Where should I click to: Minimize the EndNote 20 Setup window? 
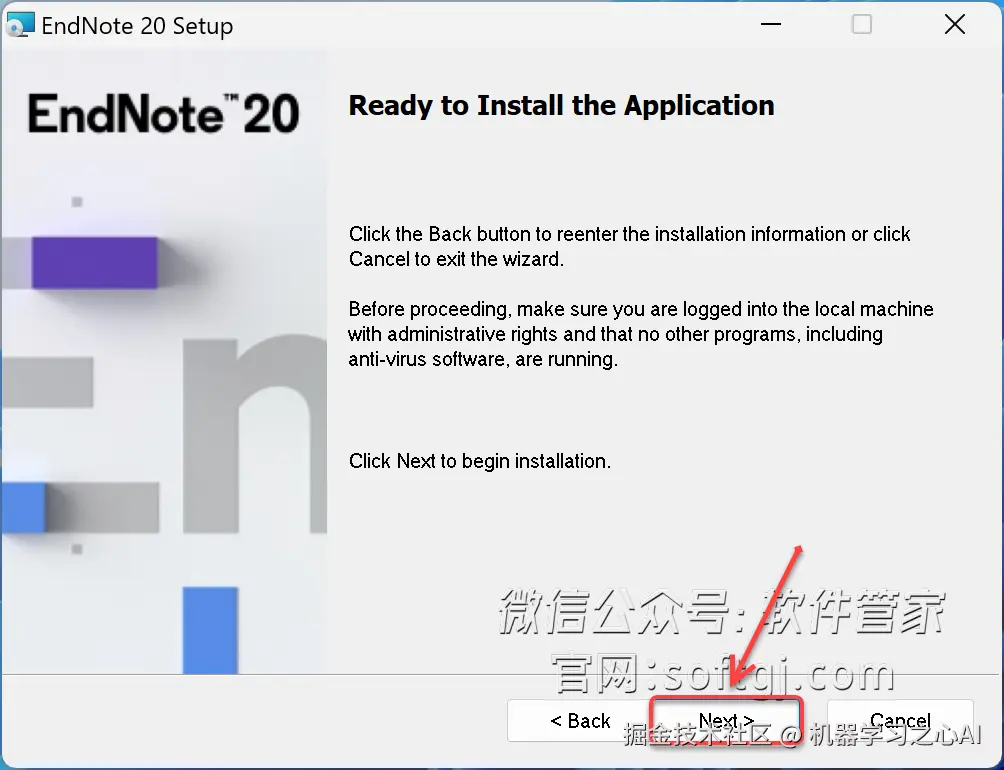(771, 24)
